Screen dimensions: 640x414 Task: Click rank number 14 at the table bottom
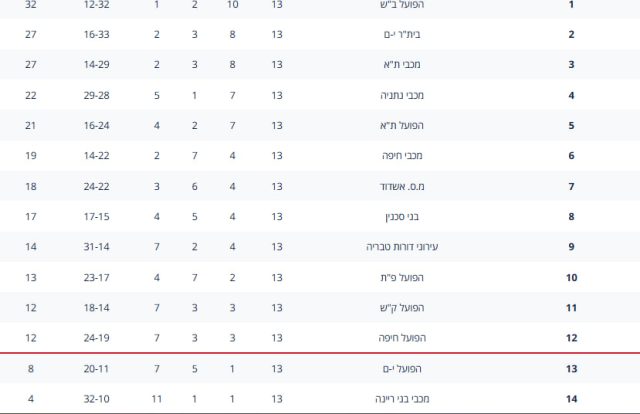point(571,399)
